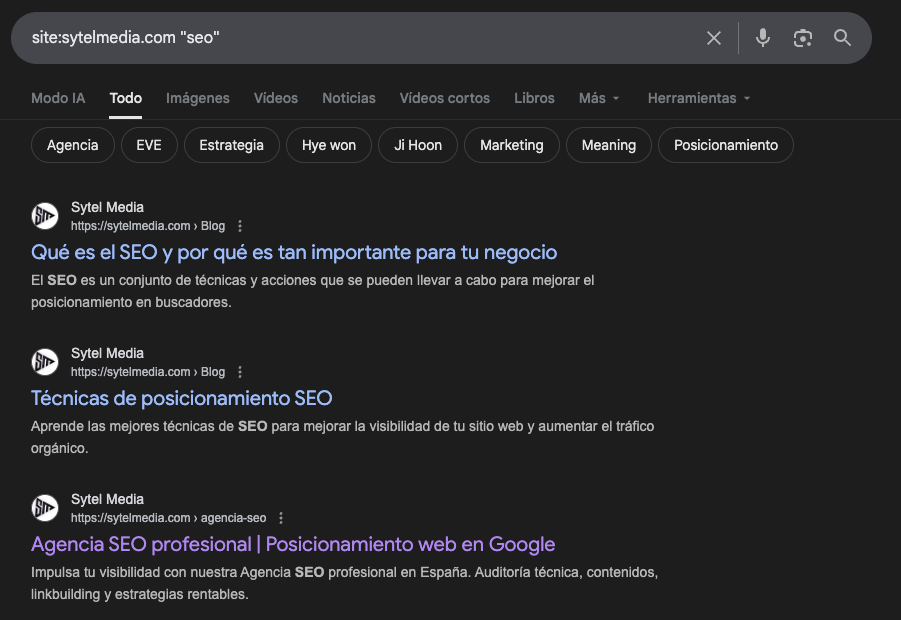Open the three-dot menu beside Técnicas result
901x620 pixels.
tap(239, 372)
